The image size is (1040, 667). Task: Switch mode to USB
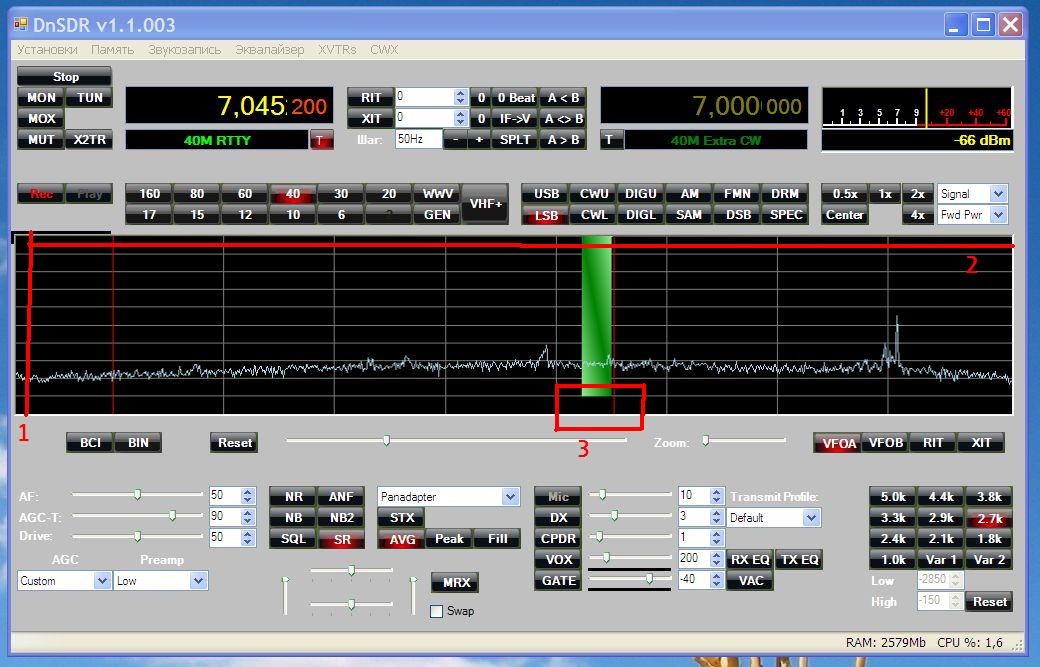click(x=546, y=194)
